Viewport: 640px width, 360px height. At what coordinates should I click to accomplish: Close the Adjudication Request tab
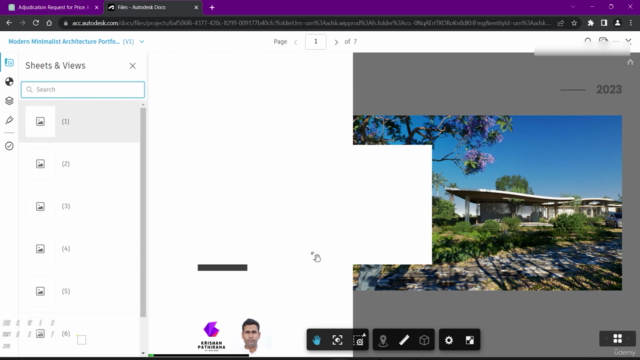pyautogui.click(x=97, y=7)
